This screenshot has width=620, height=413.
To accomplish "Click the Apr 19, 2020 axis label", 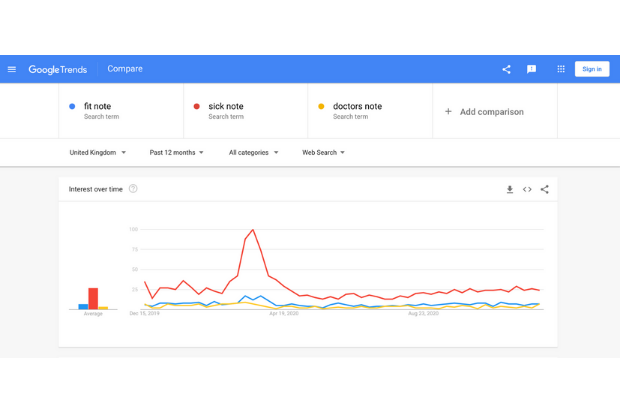I will click(x=284, y=313).
